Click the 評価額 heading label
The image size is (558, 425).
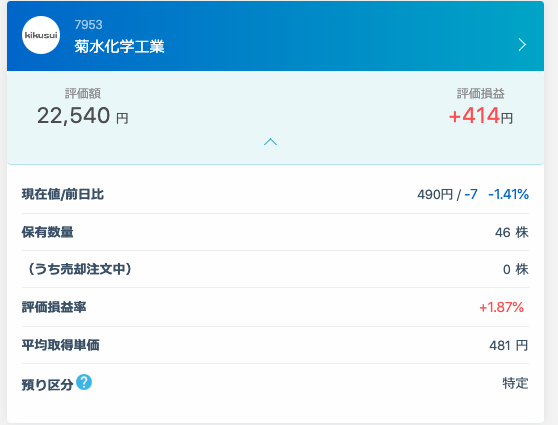[x=83, y=93]
